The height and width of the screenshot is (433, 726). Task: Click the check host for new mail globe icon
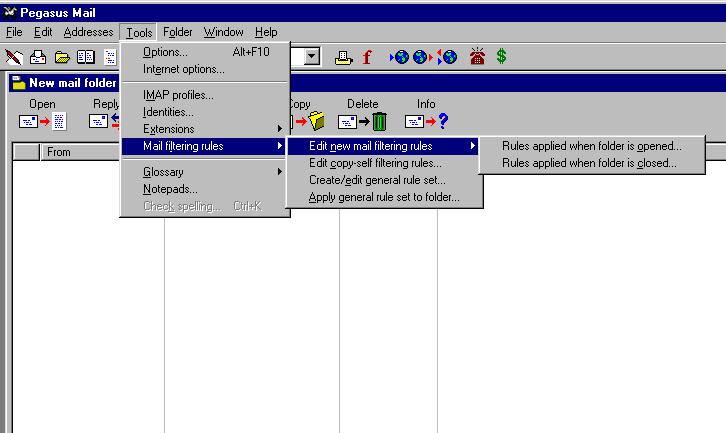pyautogui.click(x=400, y=57)
